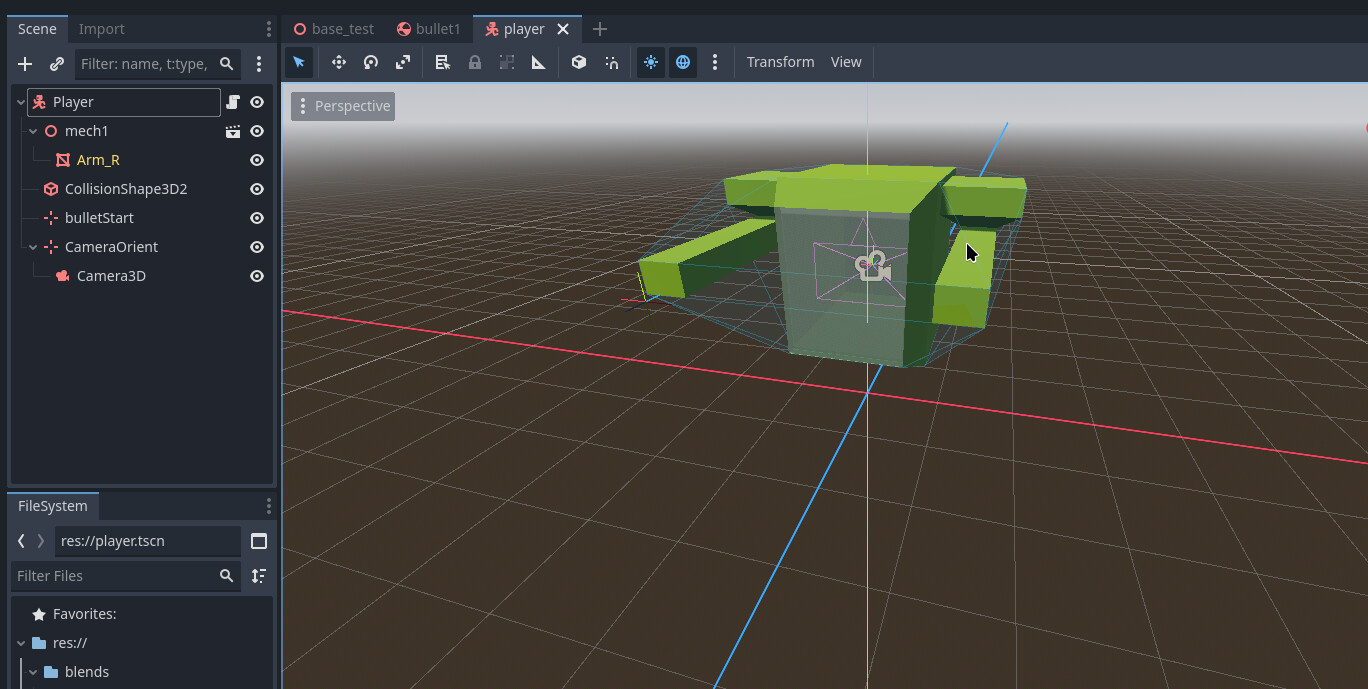Screen dimensions: 1368x689
Task: Hide the Camera3D node
Action: coord(256,275)
